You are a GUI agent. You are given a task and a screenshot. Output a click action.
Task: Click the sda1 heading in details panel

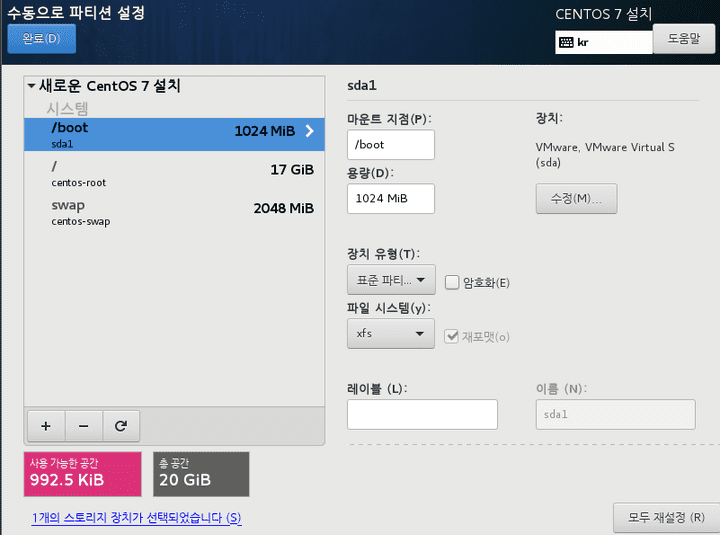pyautogui.click(x=362, y=85)
